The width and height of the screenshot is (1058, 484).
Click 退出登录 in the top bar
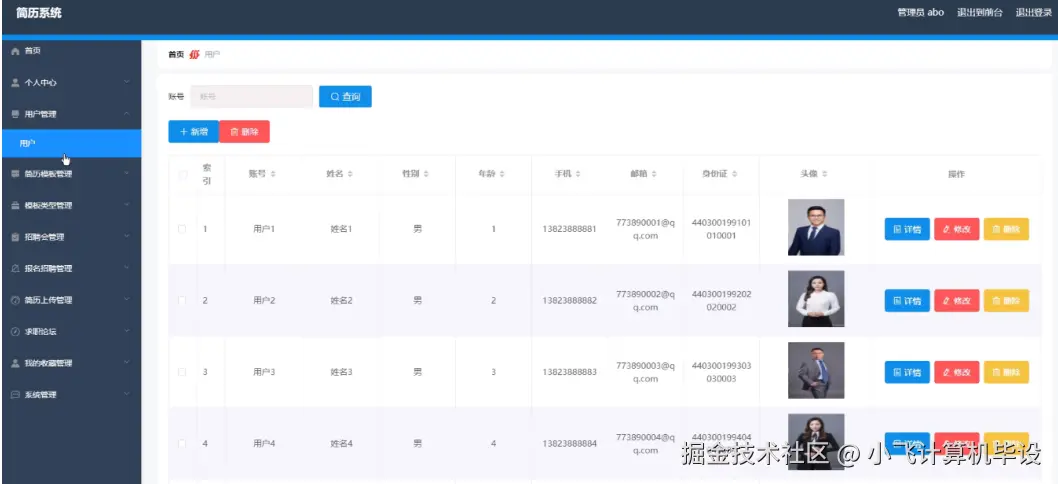tap(1034, 13)
